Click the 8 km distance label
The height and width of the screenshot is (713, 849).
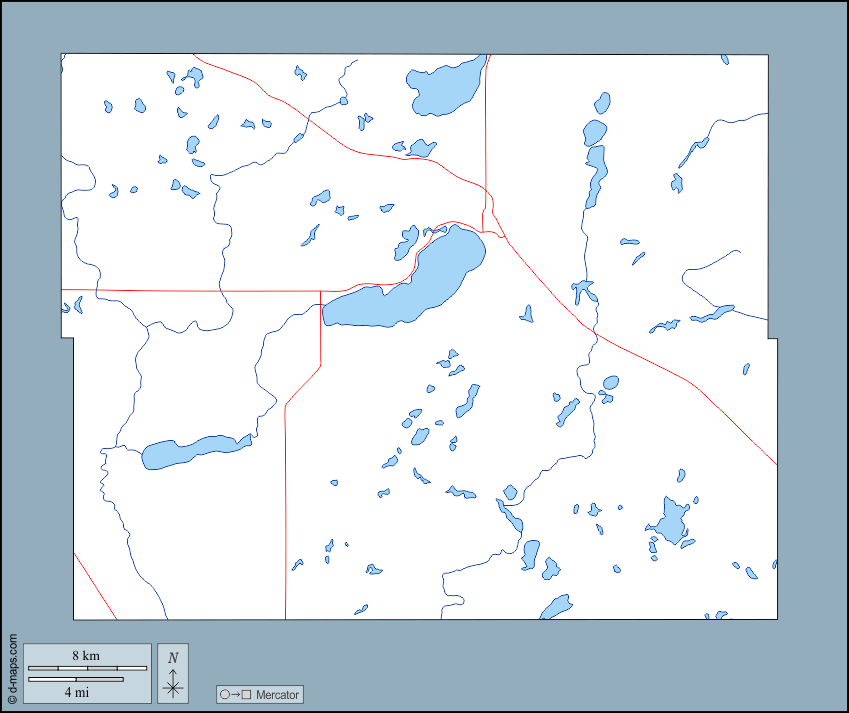click(85, 655)
